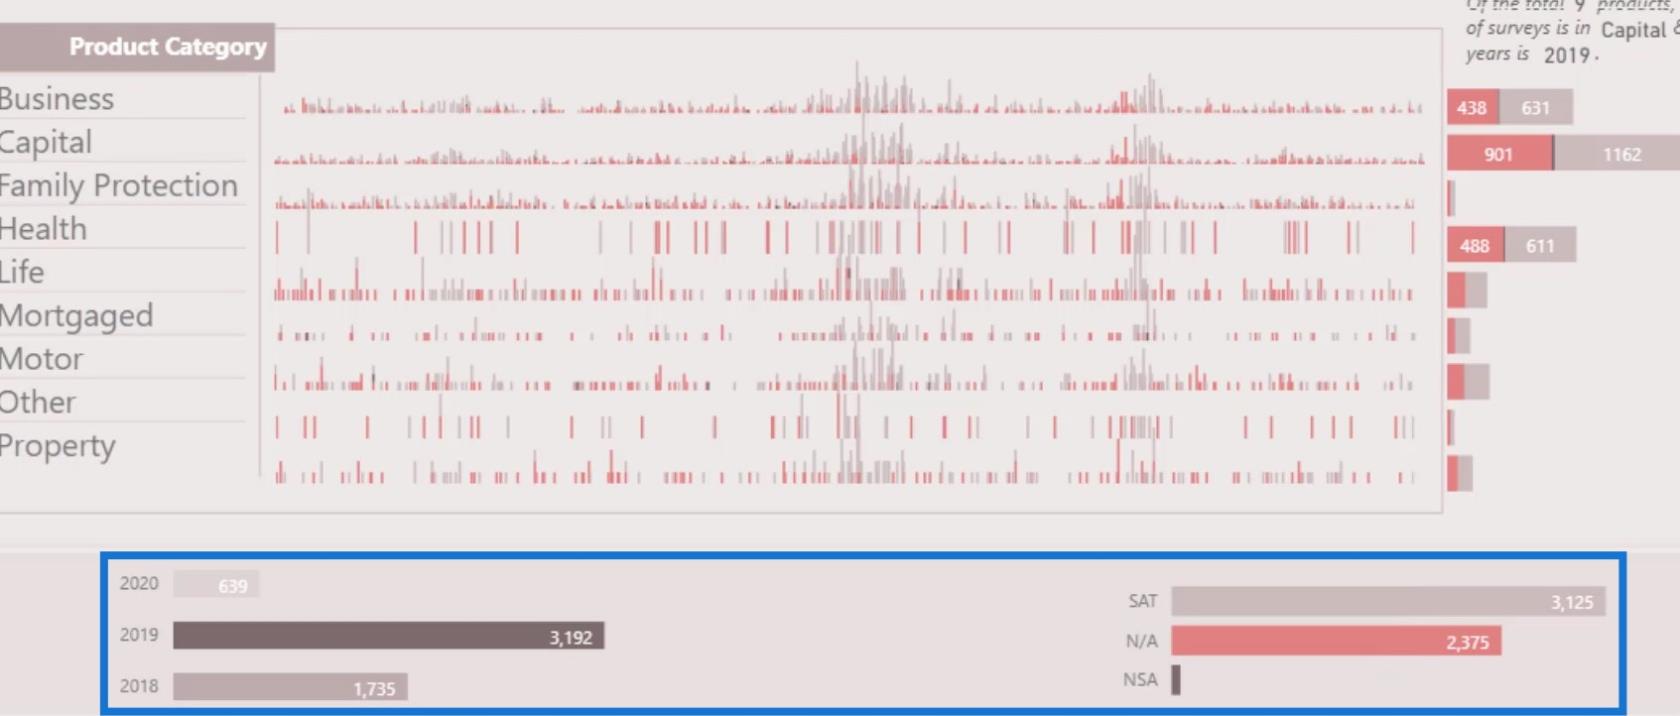Viewport: 1680px width, 716px height.
Task: Click the N/A bar showing 2,375
Action: tap(1336, 641)
